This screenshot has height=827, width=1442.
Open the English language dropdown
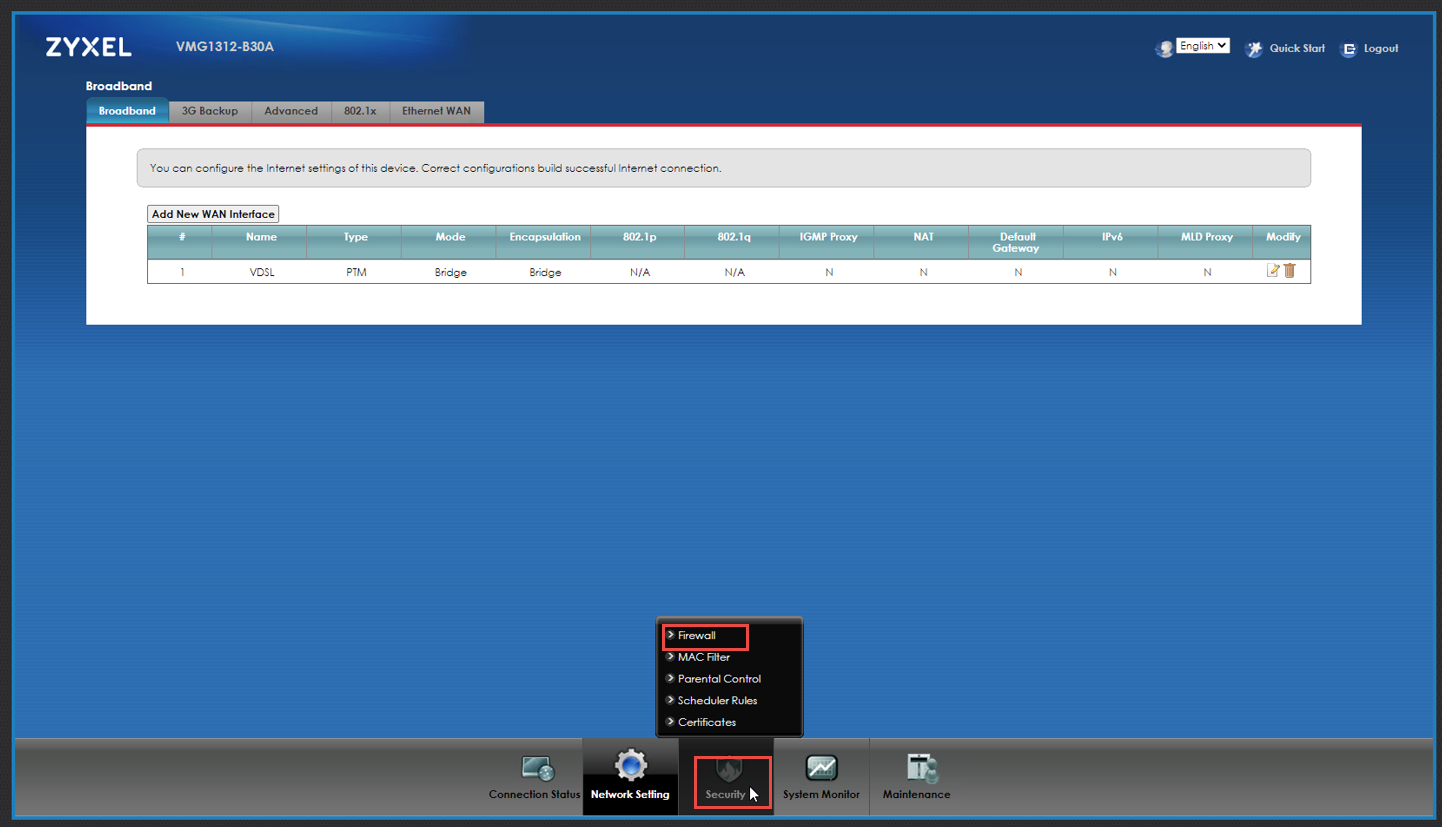tap(1202, 46)
